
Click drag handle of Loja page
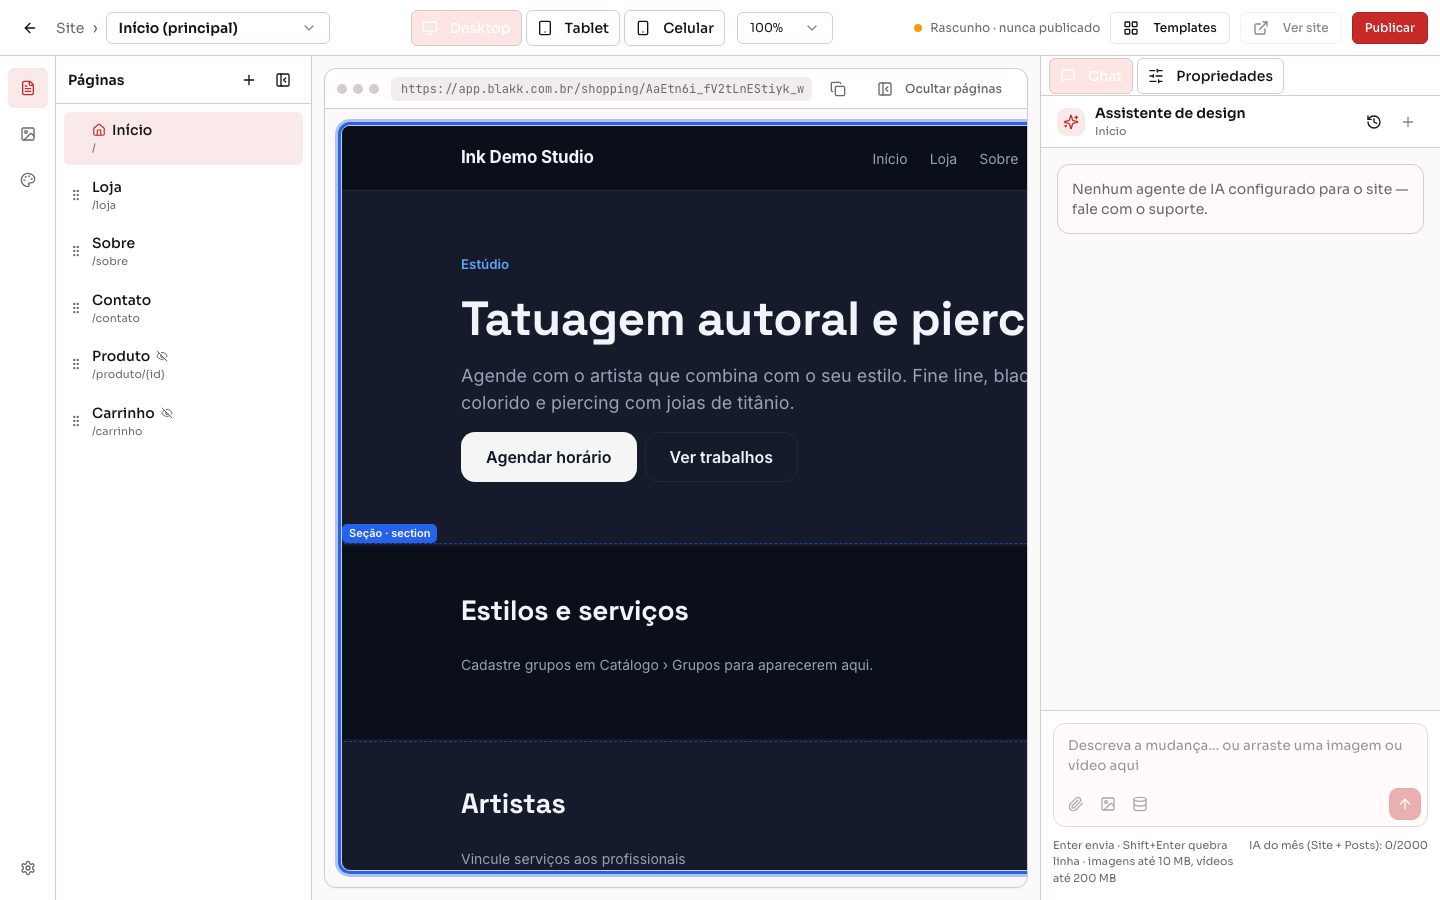[76, 195]
